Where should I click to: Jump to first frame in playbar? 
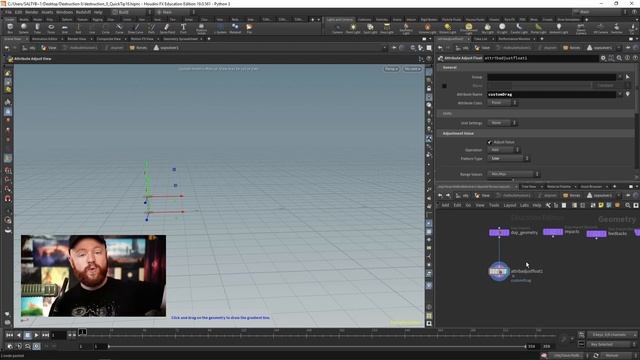9,335
